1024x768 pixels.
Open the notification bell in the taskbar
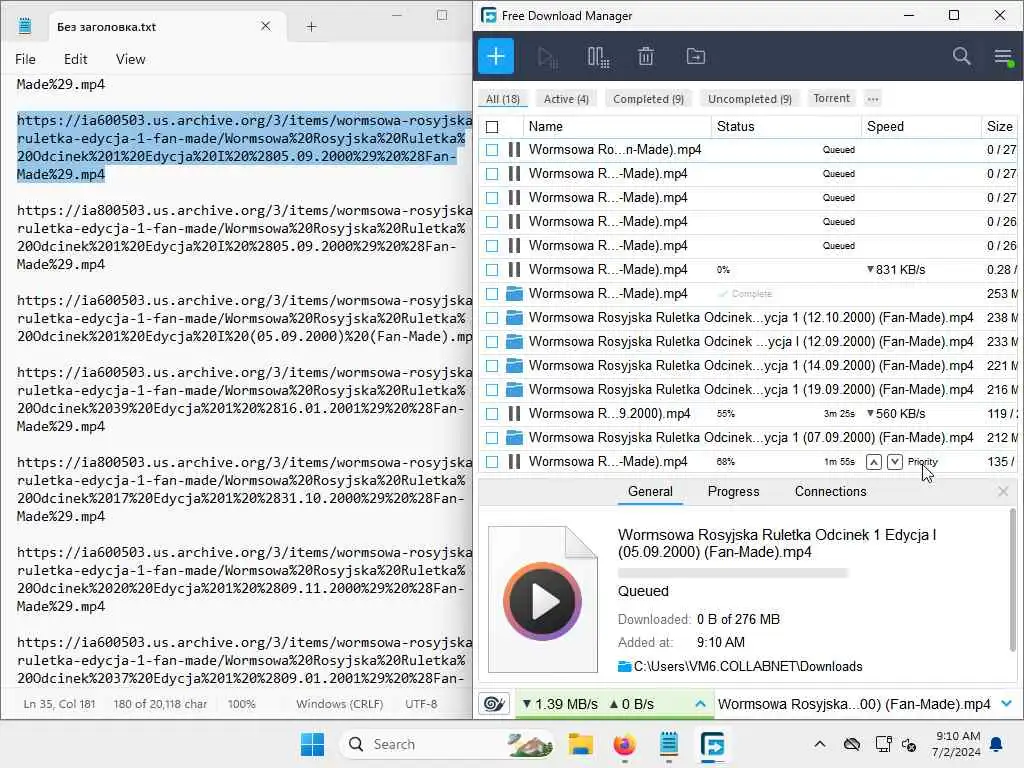click(997, 744)
